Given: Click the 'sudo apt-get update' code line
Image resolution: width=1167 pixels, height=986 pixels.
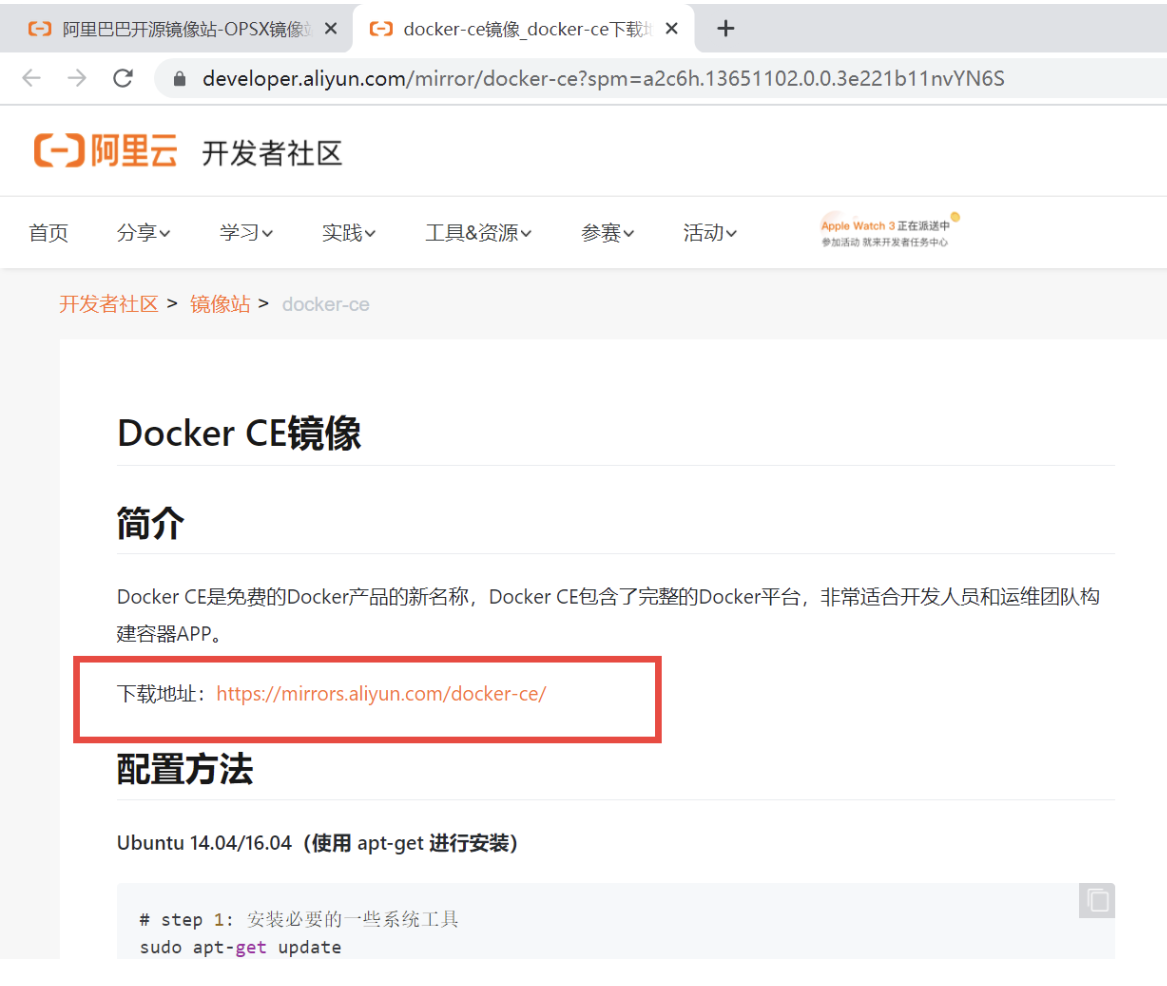Looking at the screenshot, I should (240, 947).
